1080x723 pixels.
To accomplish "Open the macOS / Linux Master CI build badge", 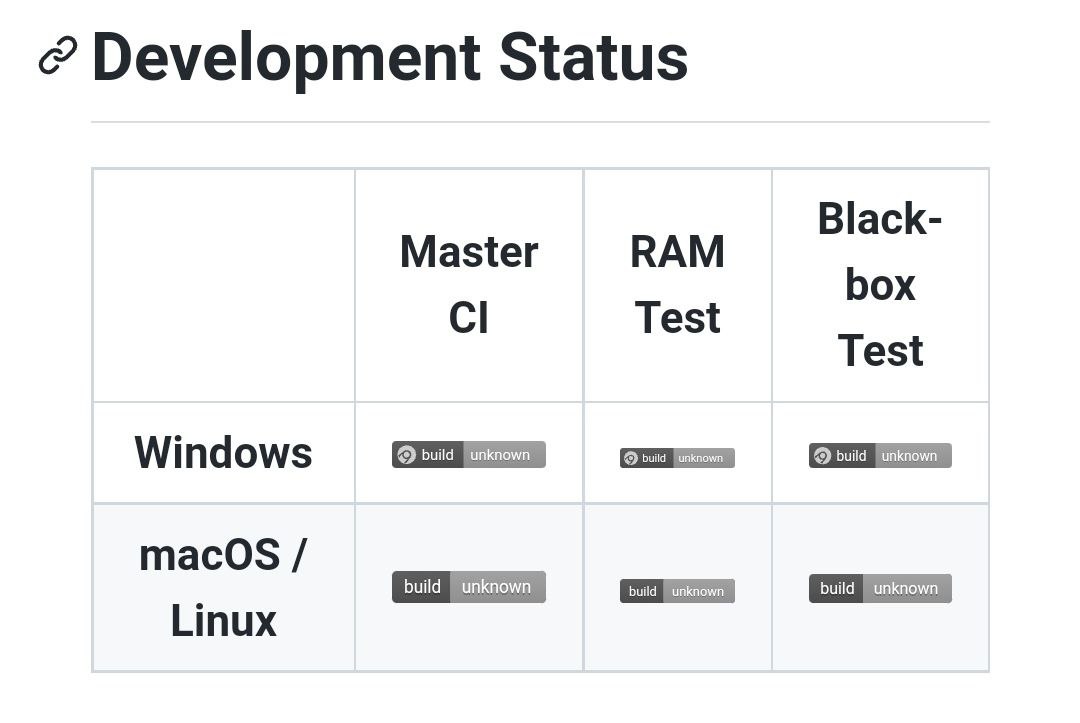I will click(x=468, y=587).
